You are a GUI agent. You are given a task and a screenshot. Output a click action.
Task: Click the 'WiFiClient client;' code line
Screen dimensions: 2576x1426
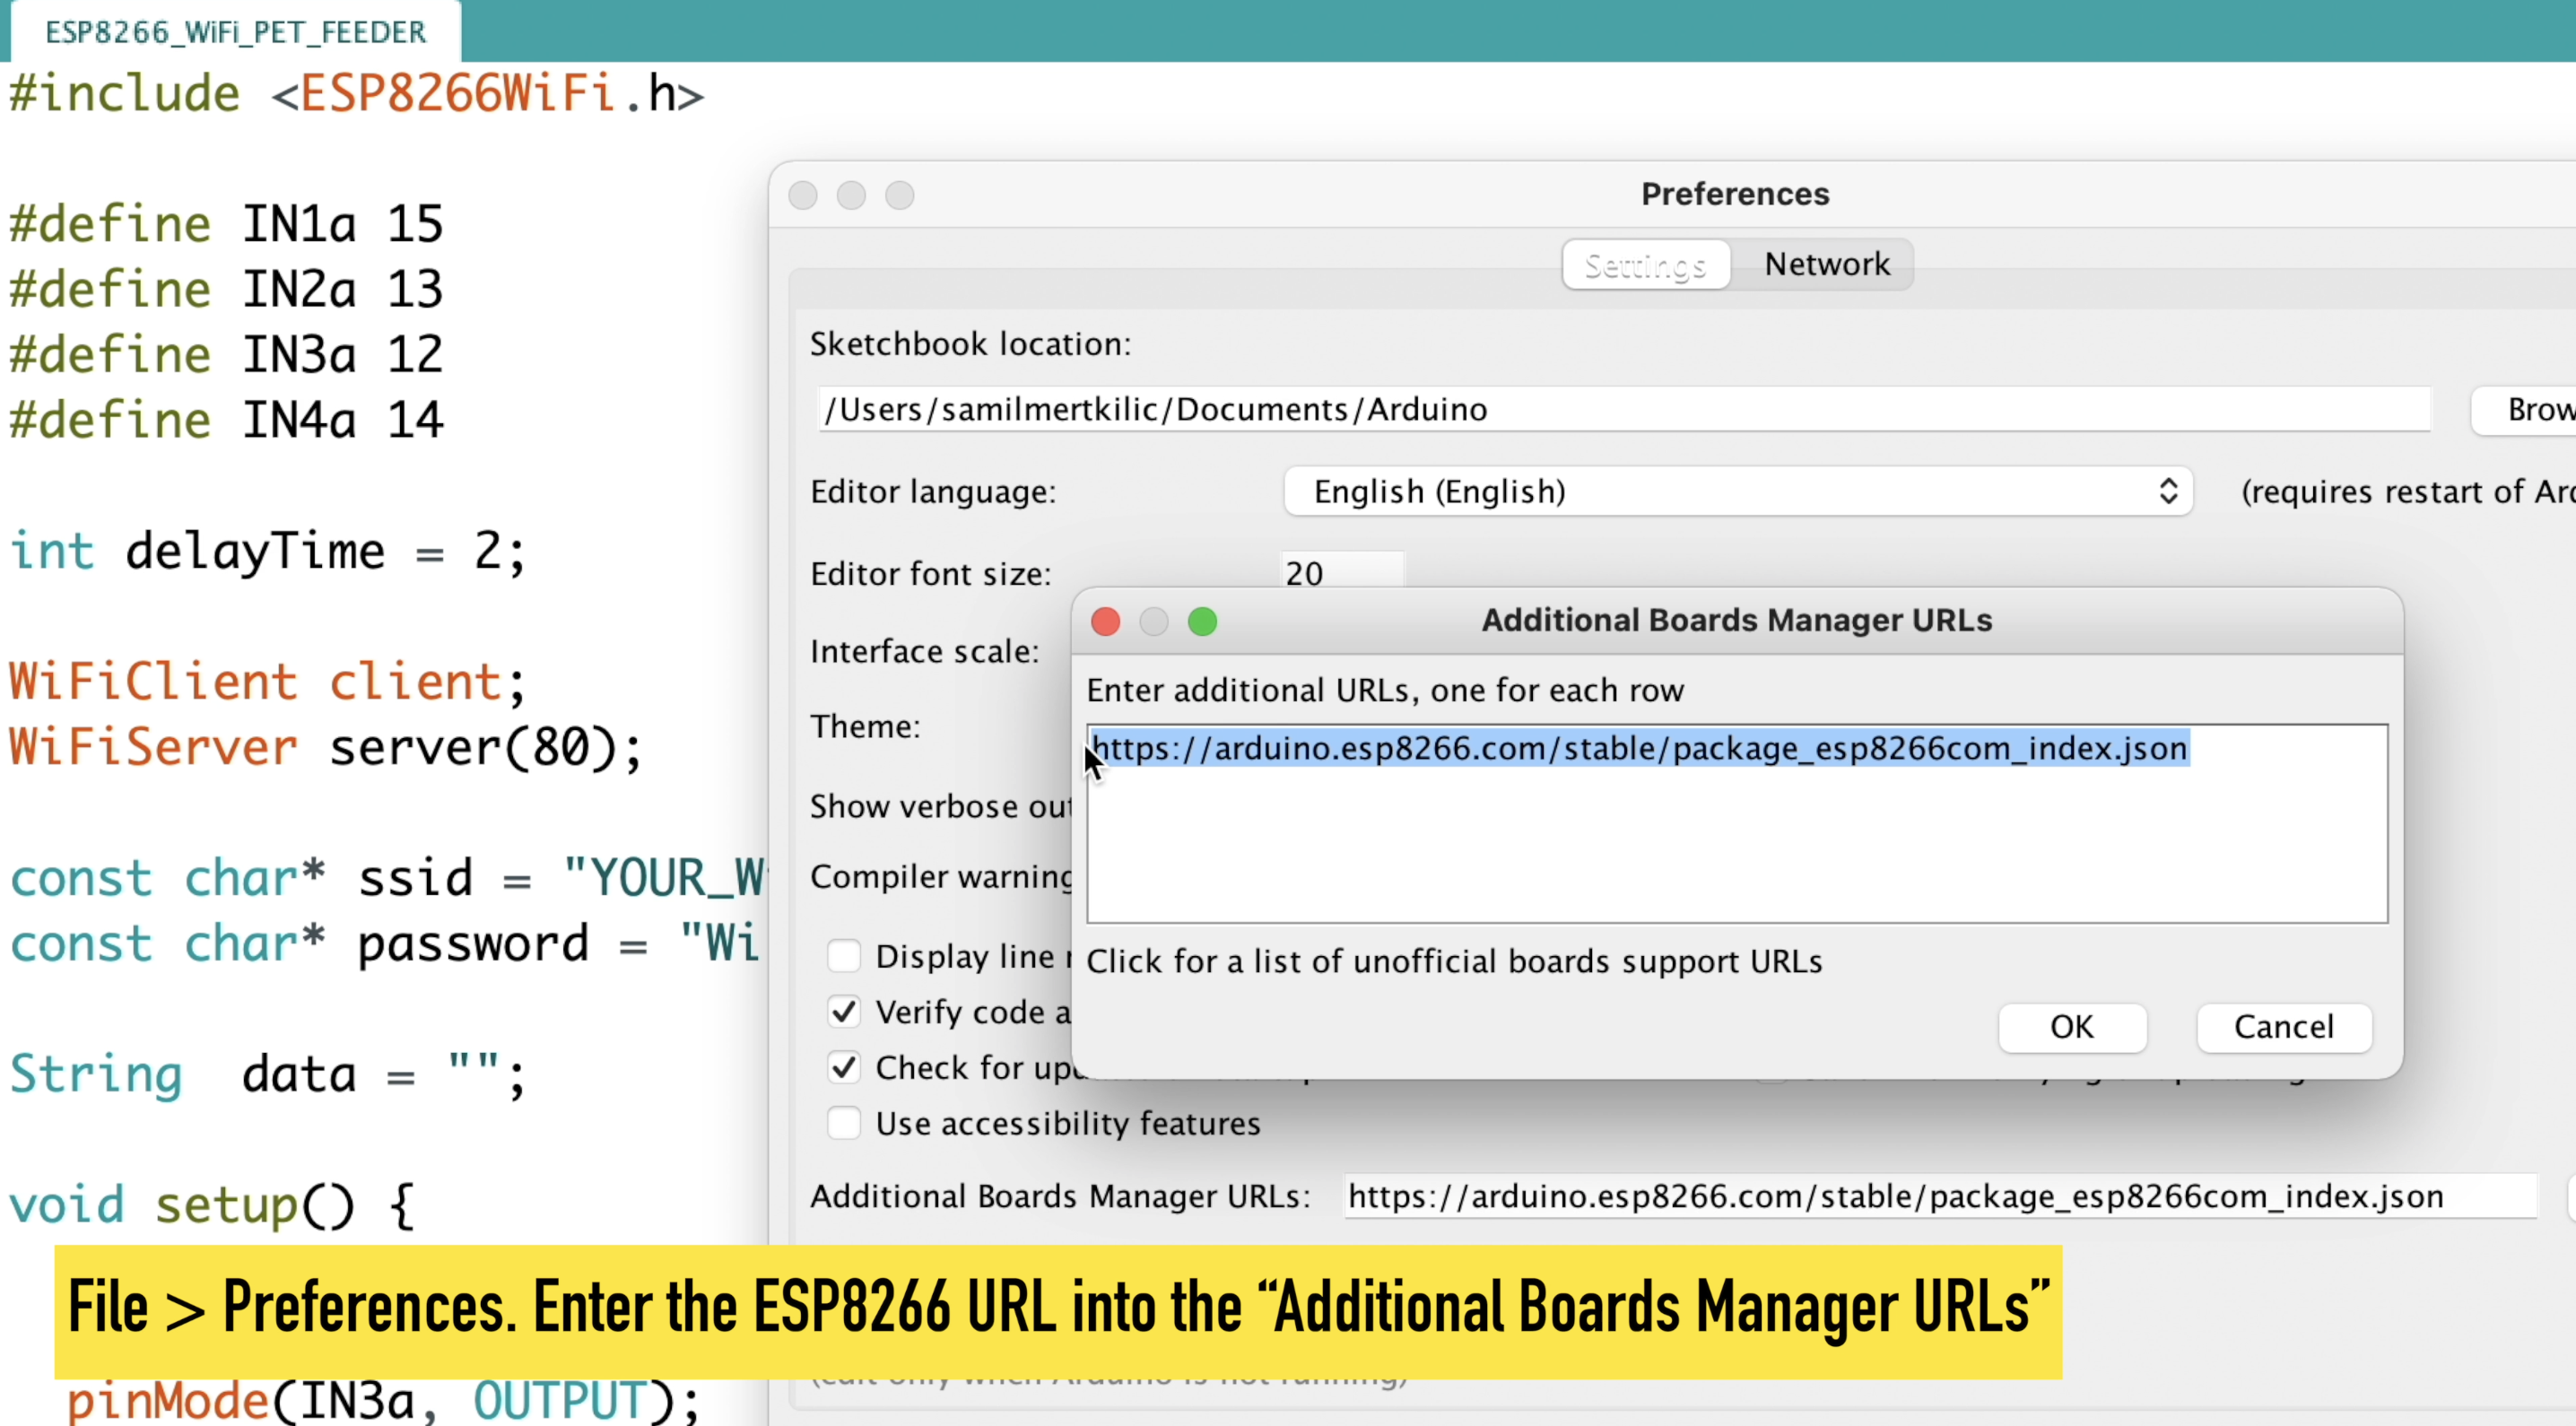click(268, 682)
